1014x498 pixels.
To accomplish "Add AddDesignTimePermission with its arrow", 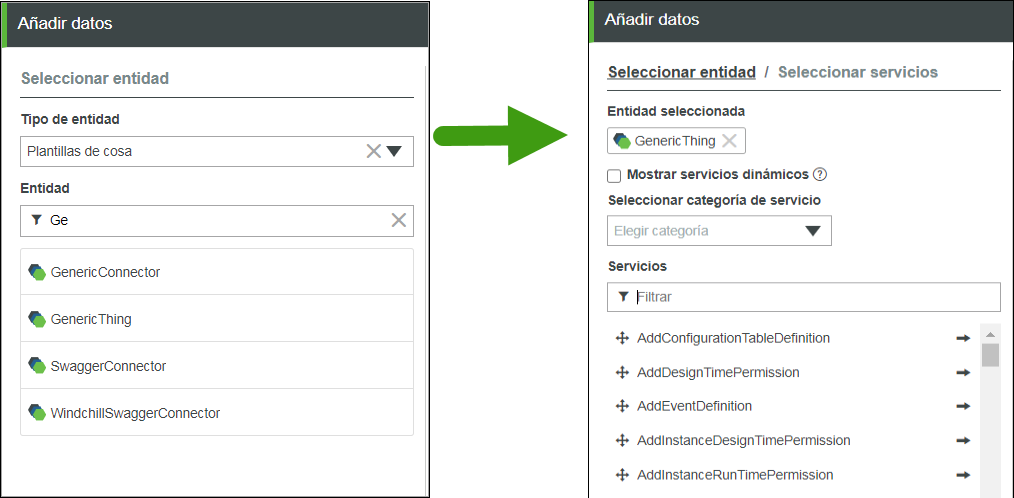I will pyautogui.click(x=964, y=372).
